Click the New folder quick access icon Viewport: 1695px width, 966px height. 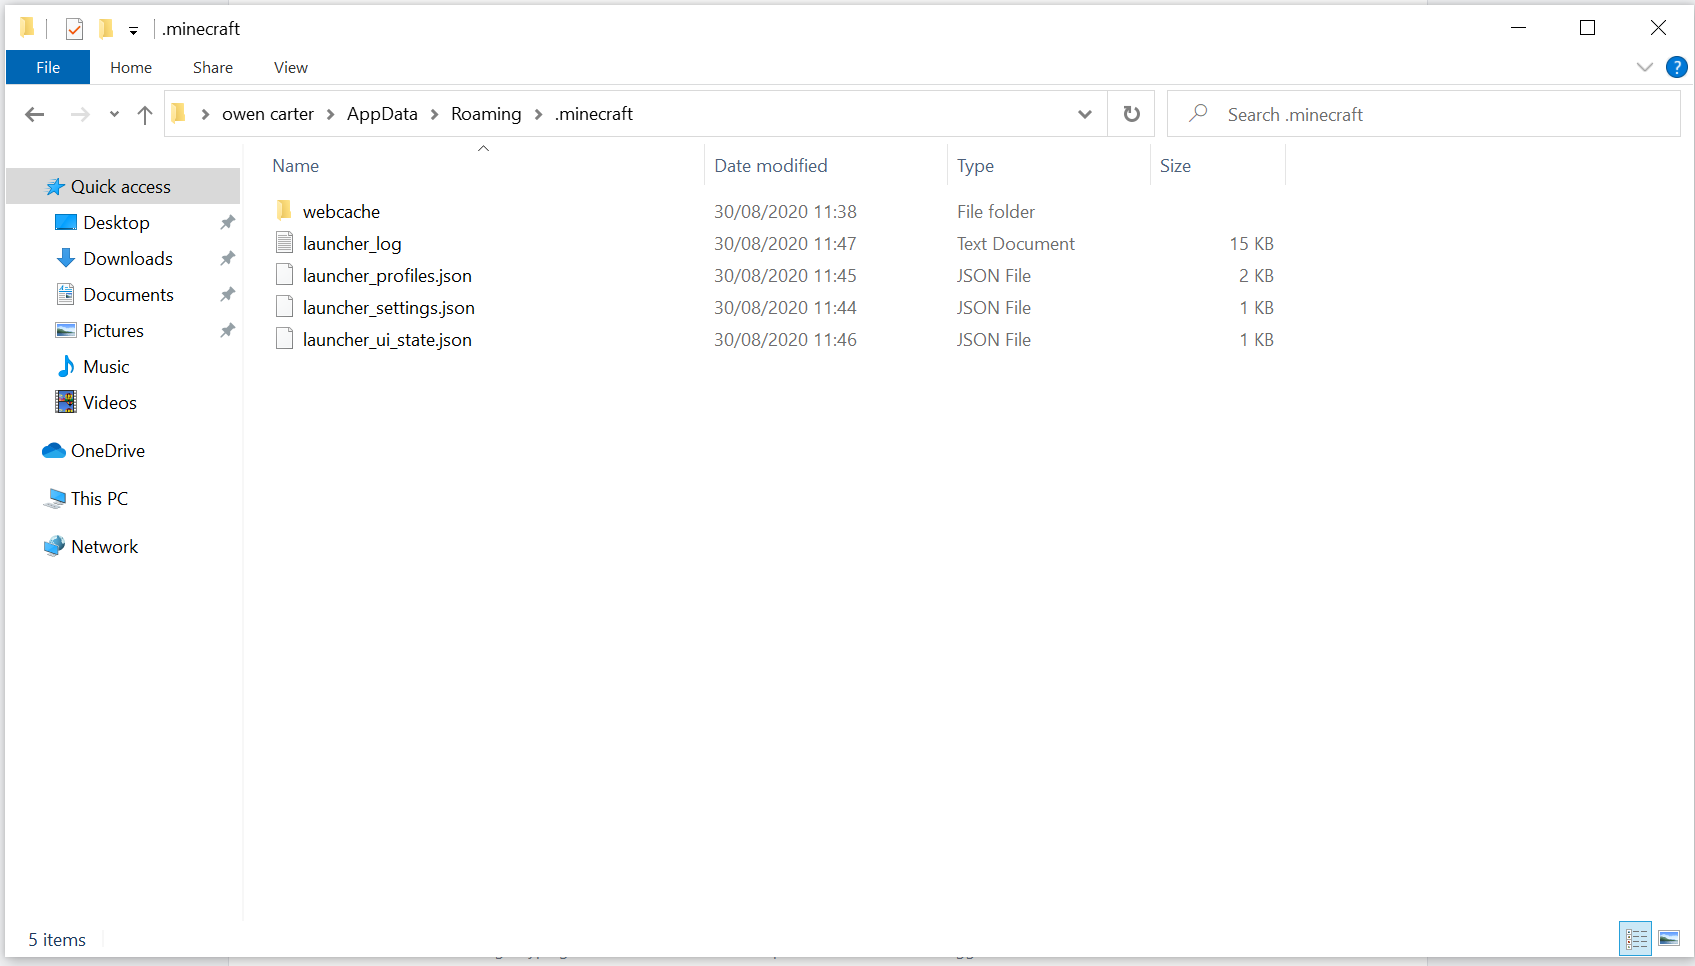(x=106, y=29)
